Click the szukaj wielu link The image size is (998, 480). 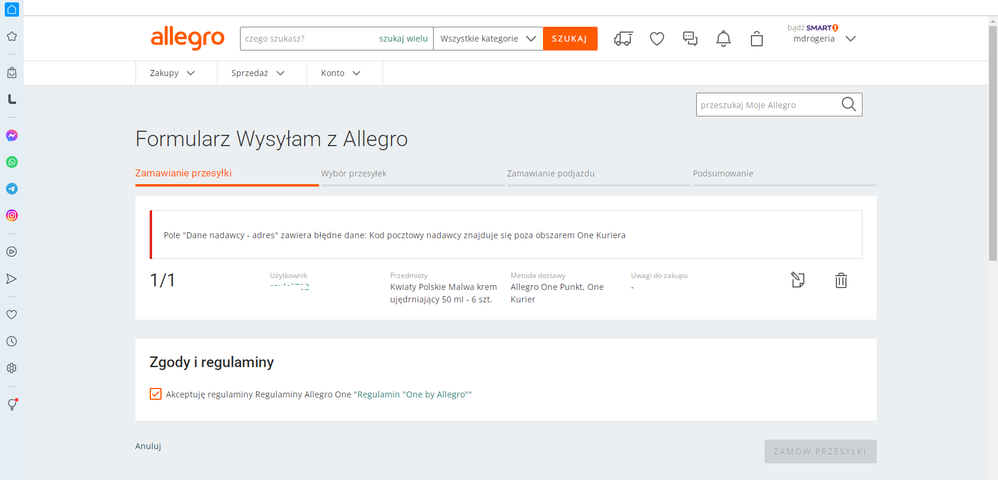[x=404, y=39]
